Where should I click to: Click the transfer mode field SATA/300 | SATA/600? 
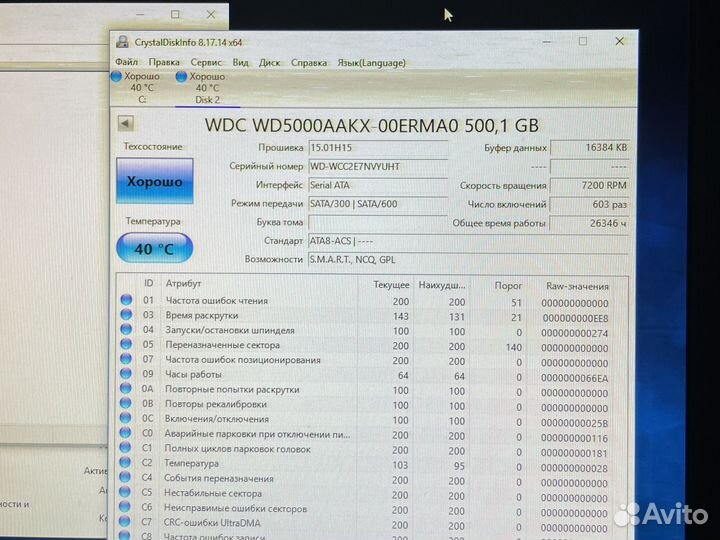(x=378, y=204)
